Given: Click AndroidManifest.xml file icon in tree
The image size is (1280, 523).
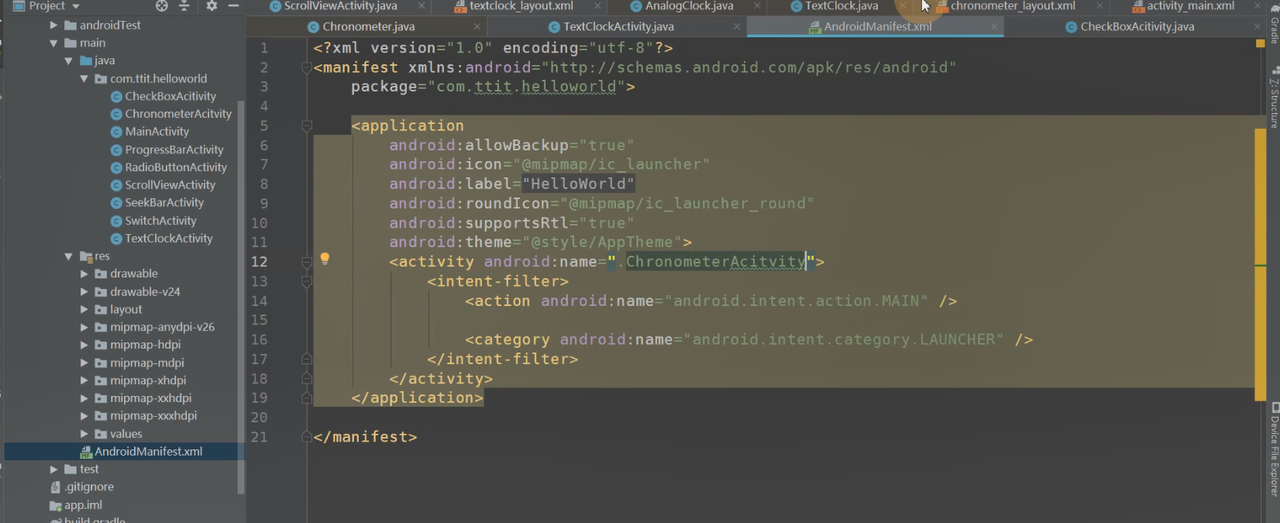Looking at the screenshot, I should 86,452.
